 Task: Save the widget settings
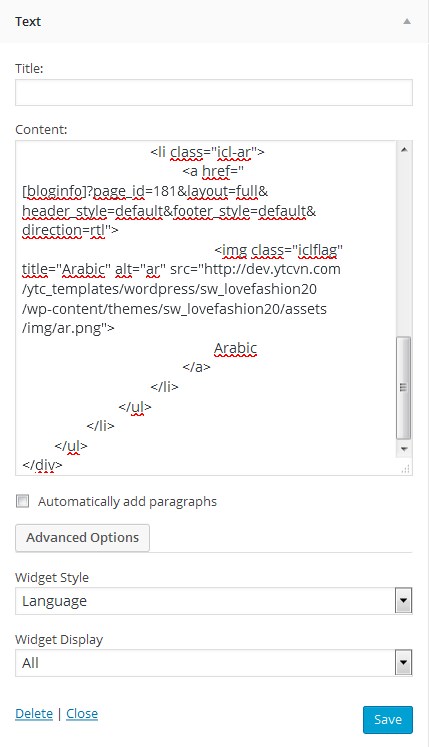click(388, 720)
